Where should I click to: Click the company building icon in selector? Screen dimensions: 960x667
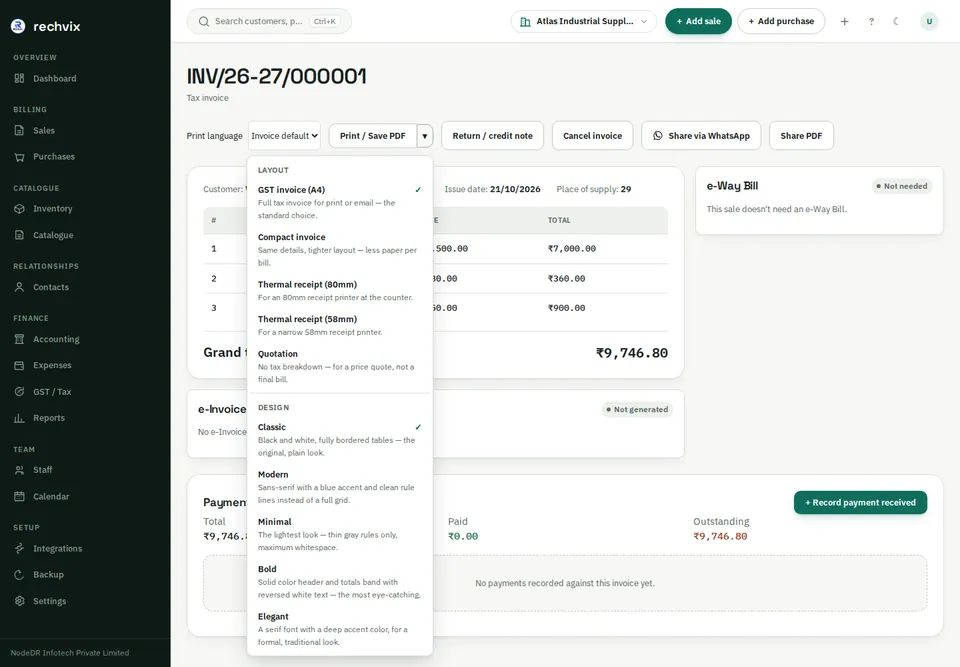[525, 21]
